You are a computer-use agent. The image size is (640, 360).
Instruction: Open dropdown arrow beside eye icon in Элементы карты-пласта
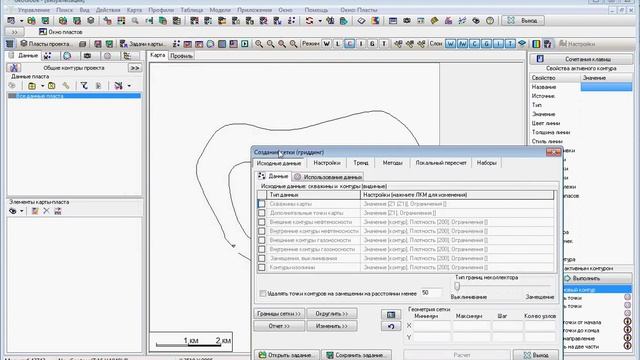[22, 211]
